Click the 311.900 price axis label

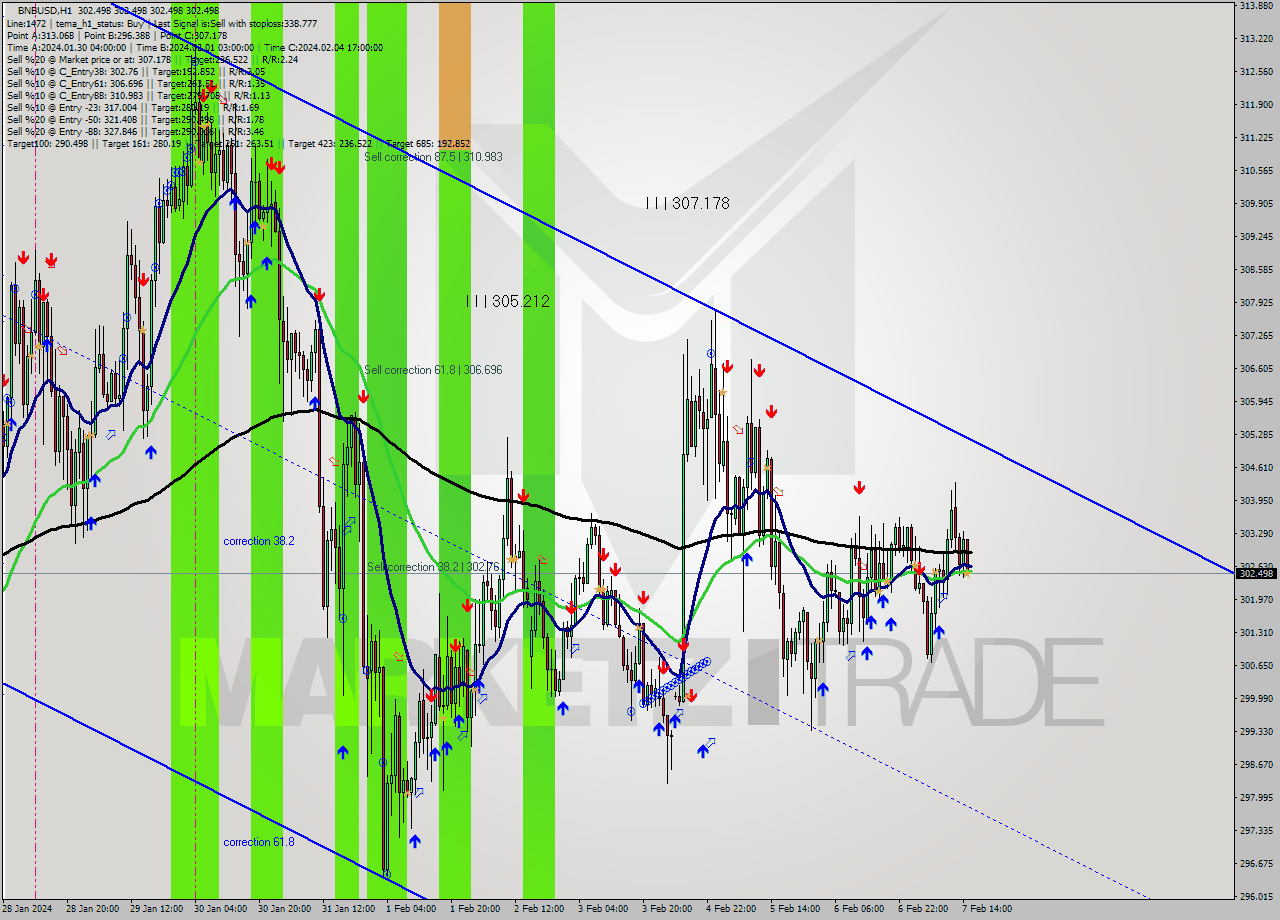[1256, 104]
